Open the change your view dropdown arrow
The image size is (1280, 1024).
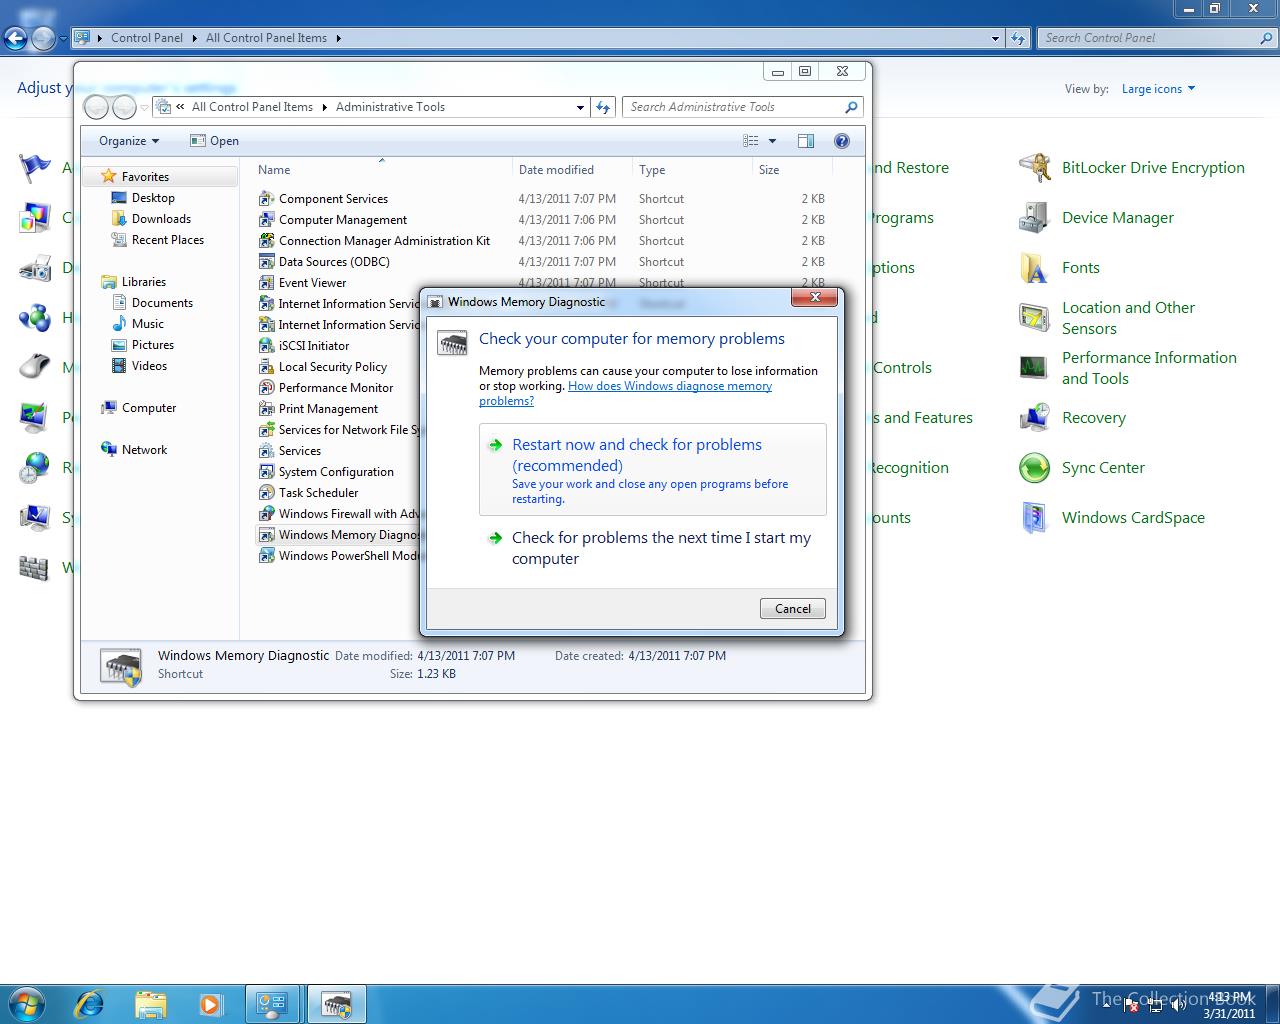[x=772, y=141]
